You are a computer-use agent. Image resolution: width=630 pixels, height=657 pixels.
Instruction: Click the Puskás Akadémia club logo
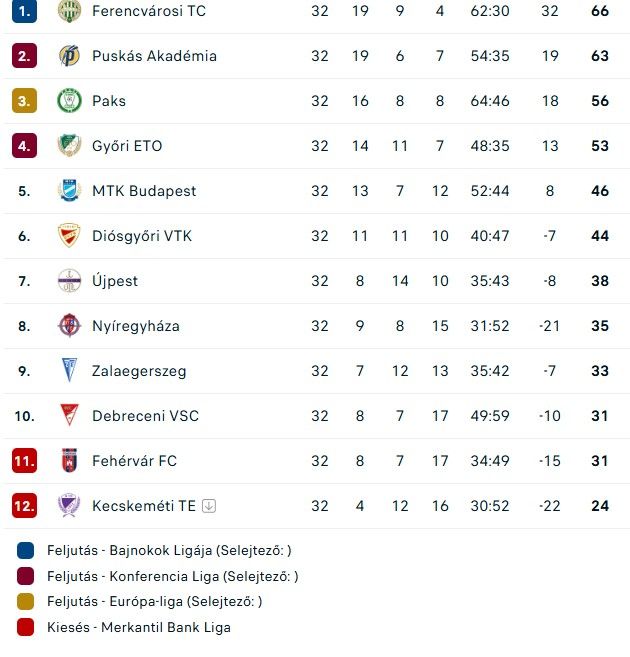coord(69,56)
